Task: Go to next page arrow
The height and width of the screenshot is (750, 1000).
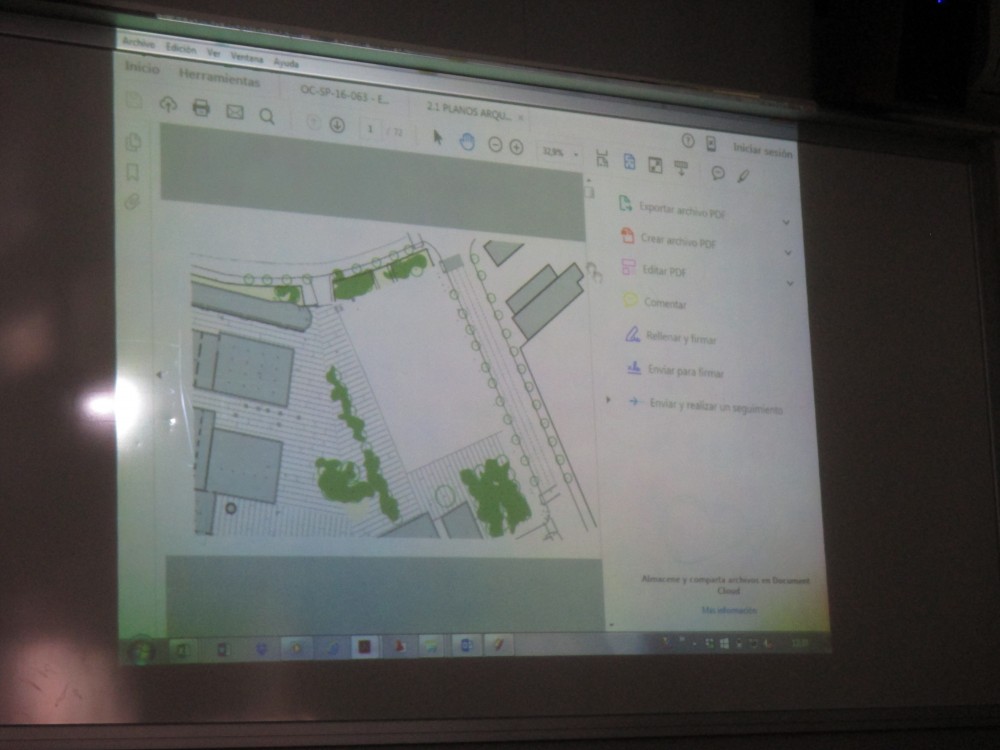Action: (x=337, y=125)
